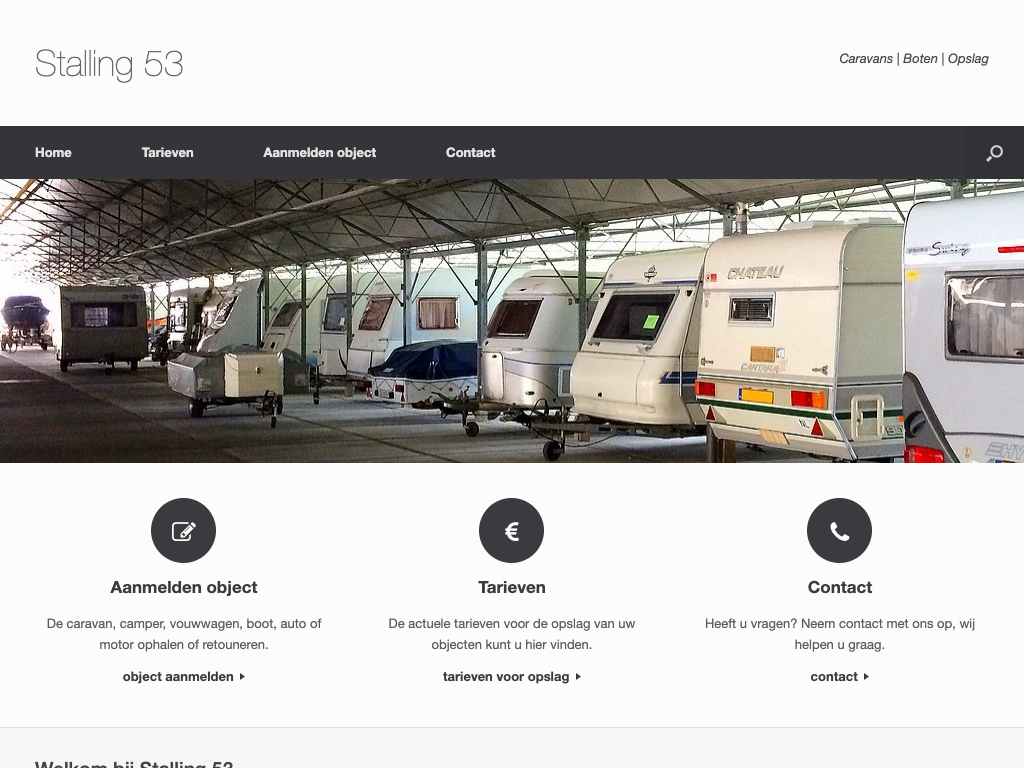
Task: Click the caravan storage hero image
Action: coord(512,321)
